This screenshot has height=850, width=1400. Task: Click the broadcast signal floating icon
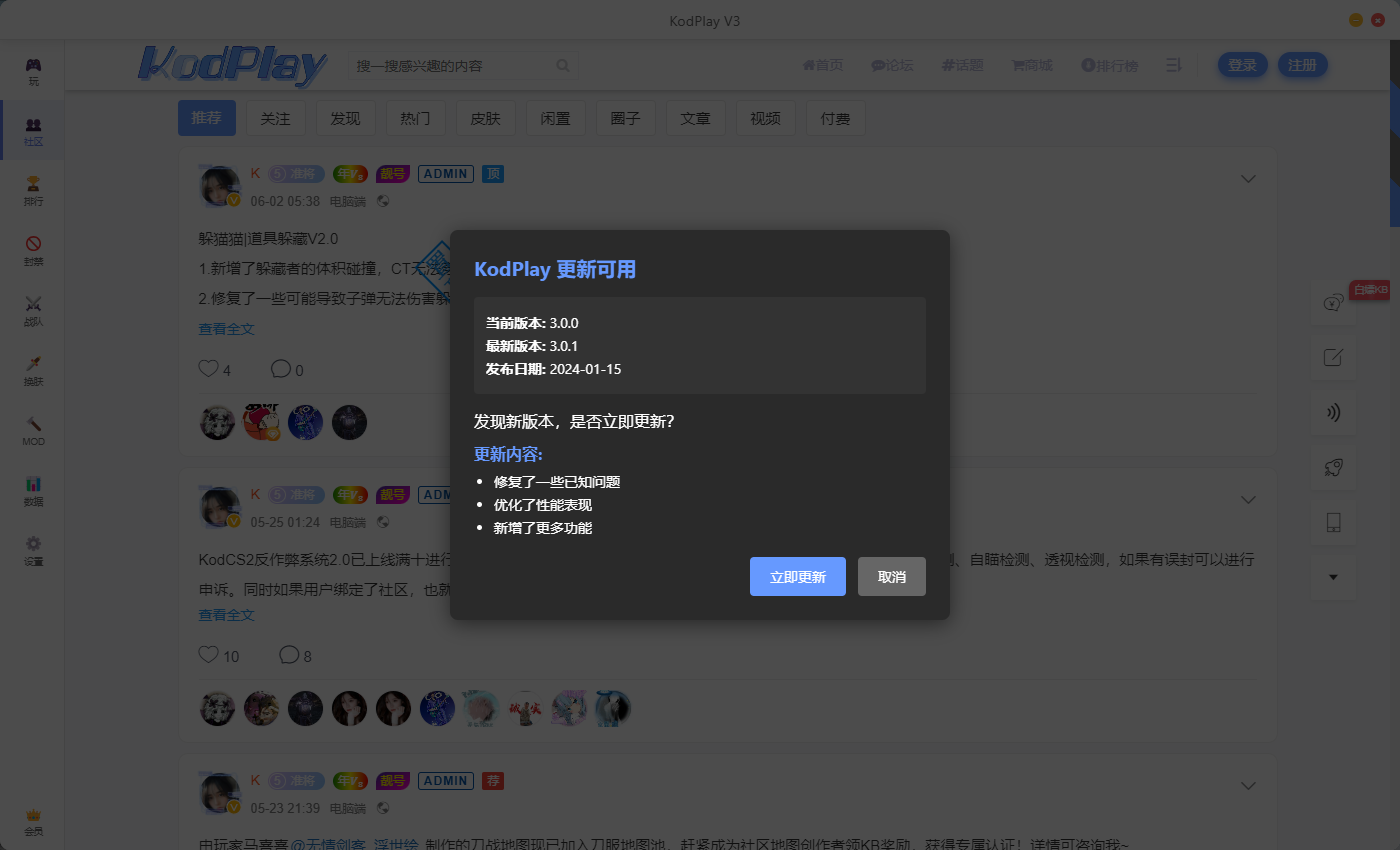click(x=1332, y=412)
